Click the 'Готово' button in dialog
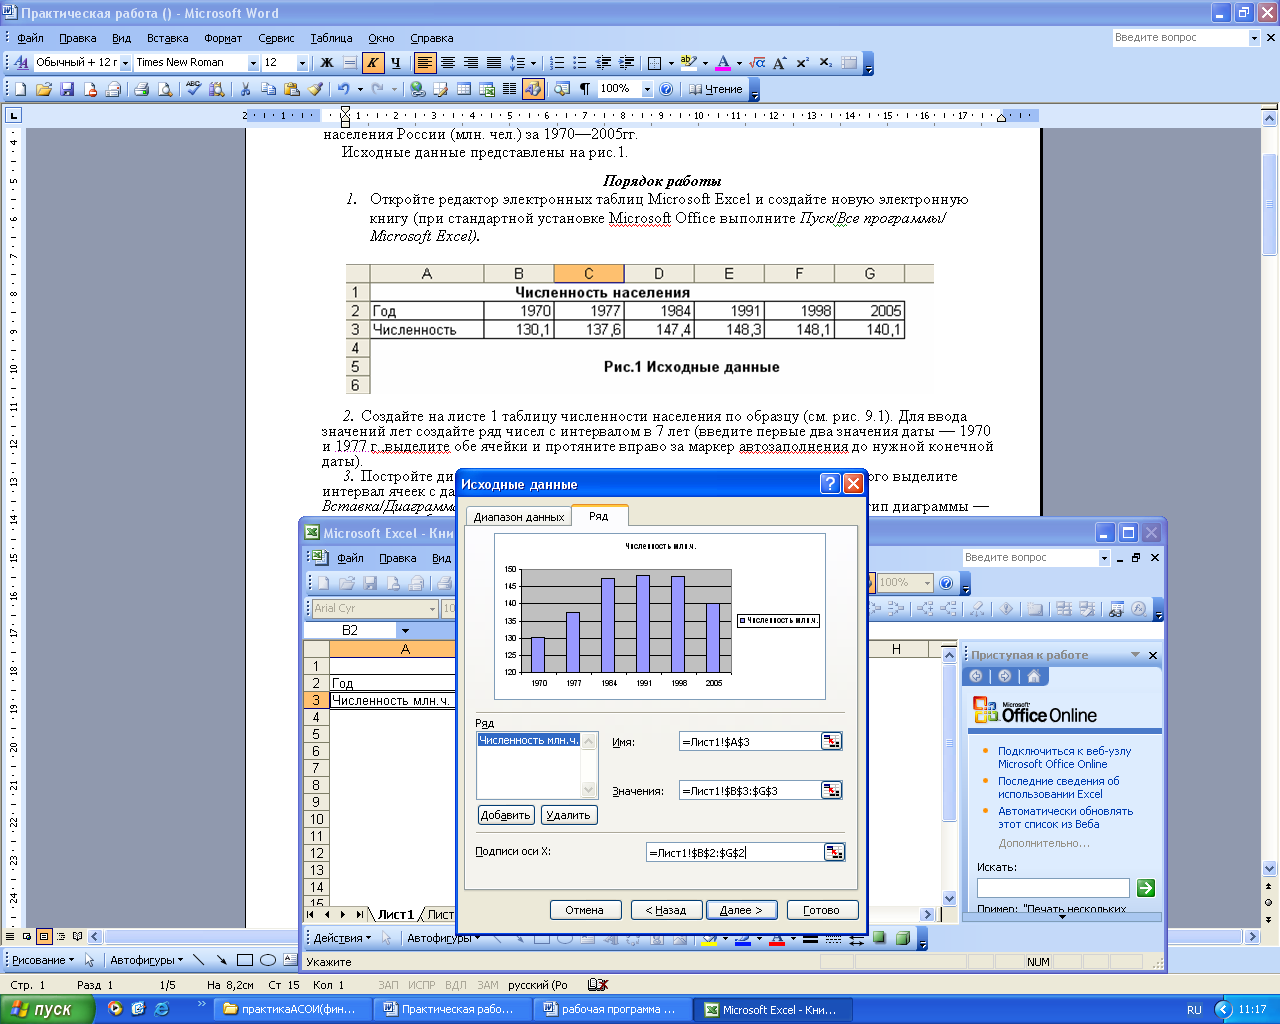The height and width of the screenshot is (1024, 1280). 821,910
